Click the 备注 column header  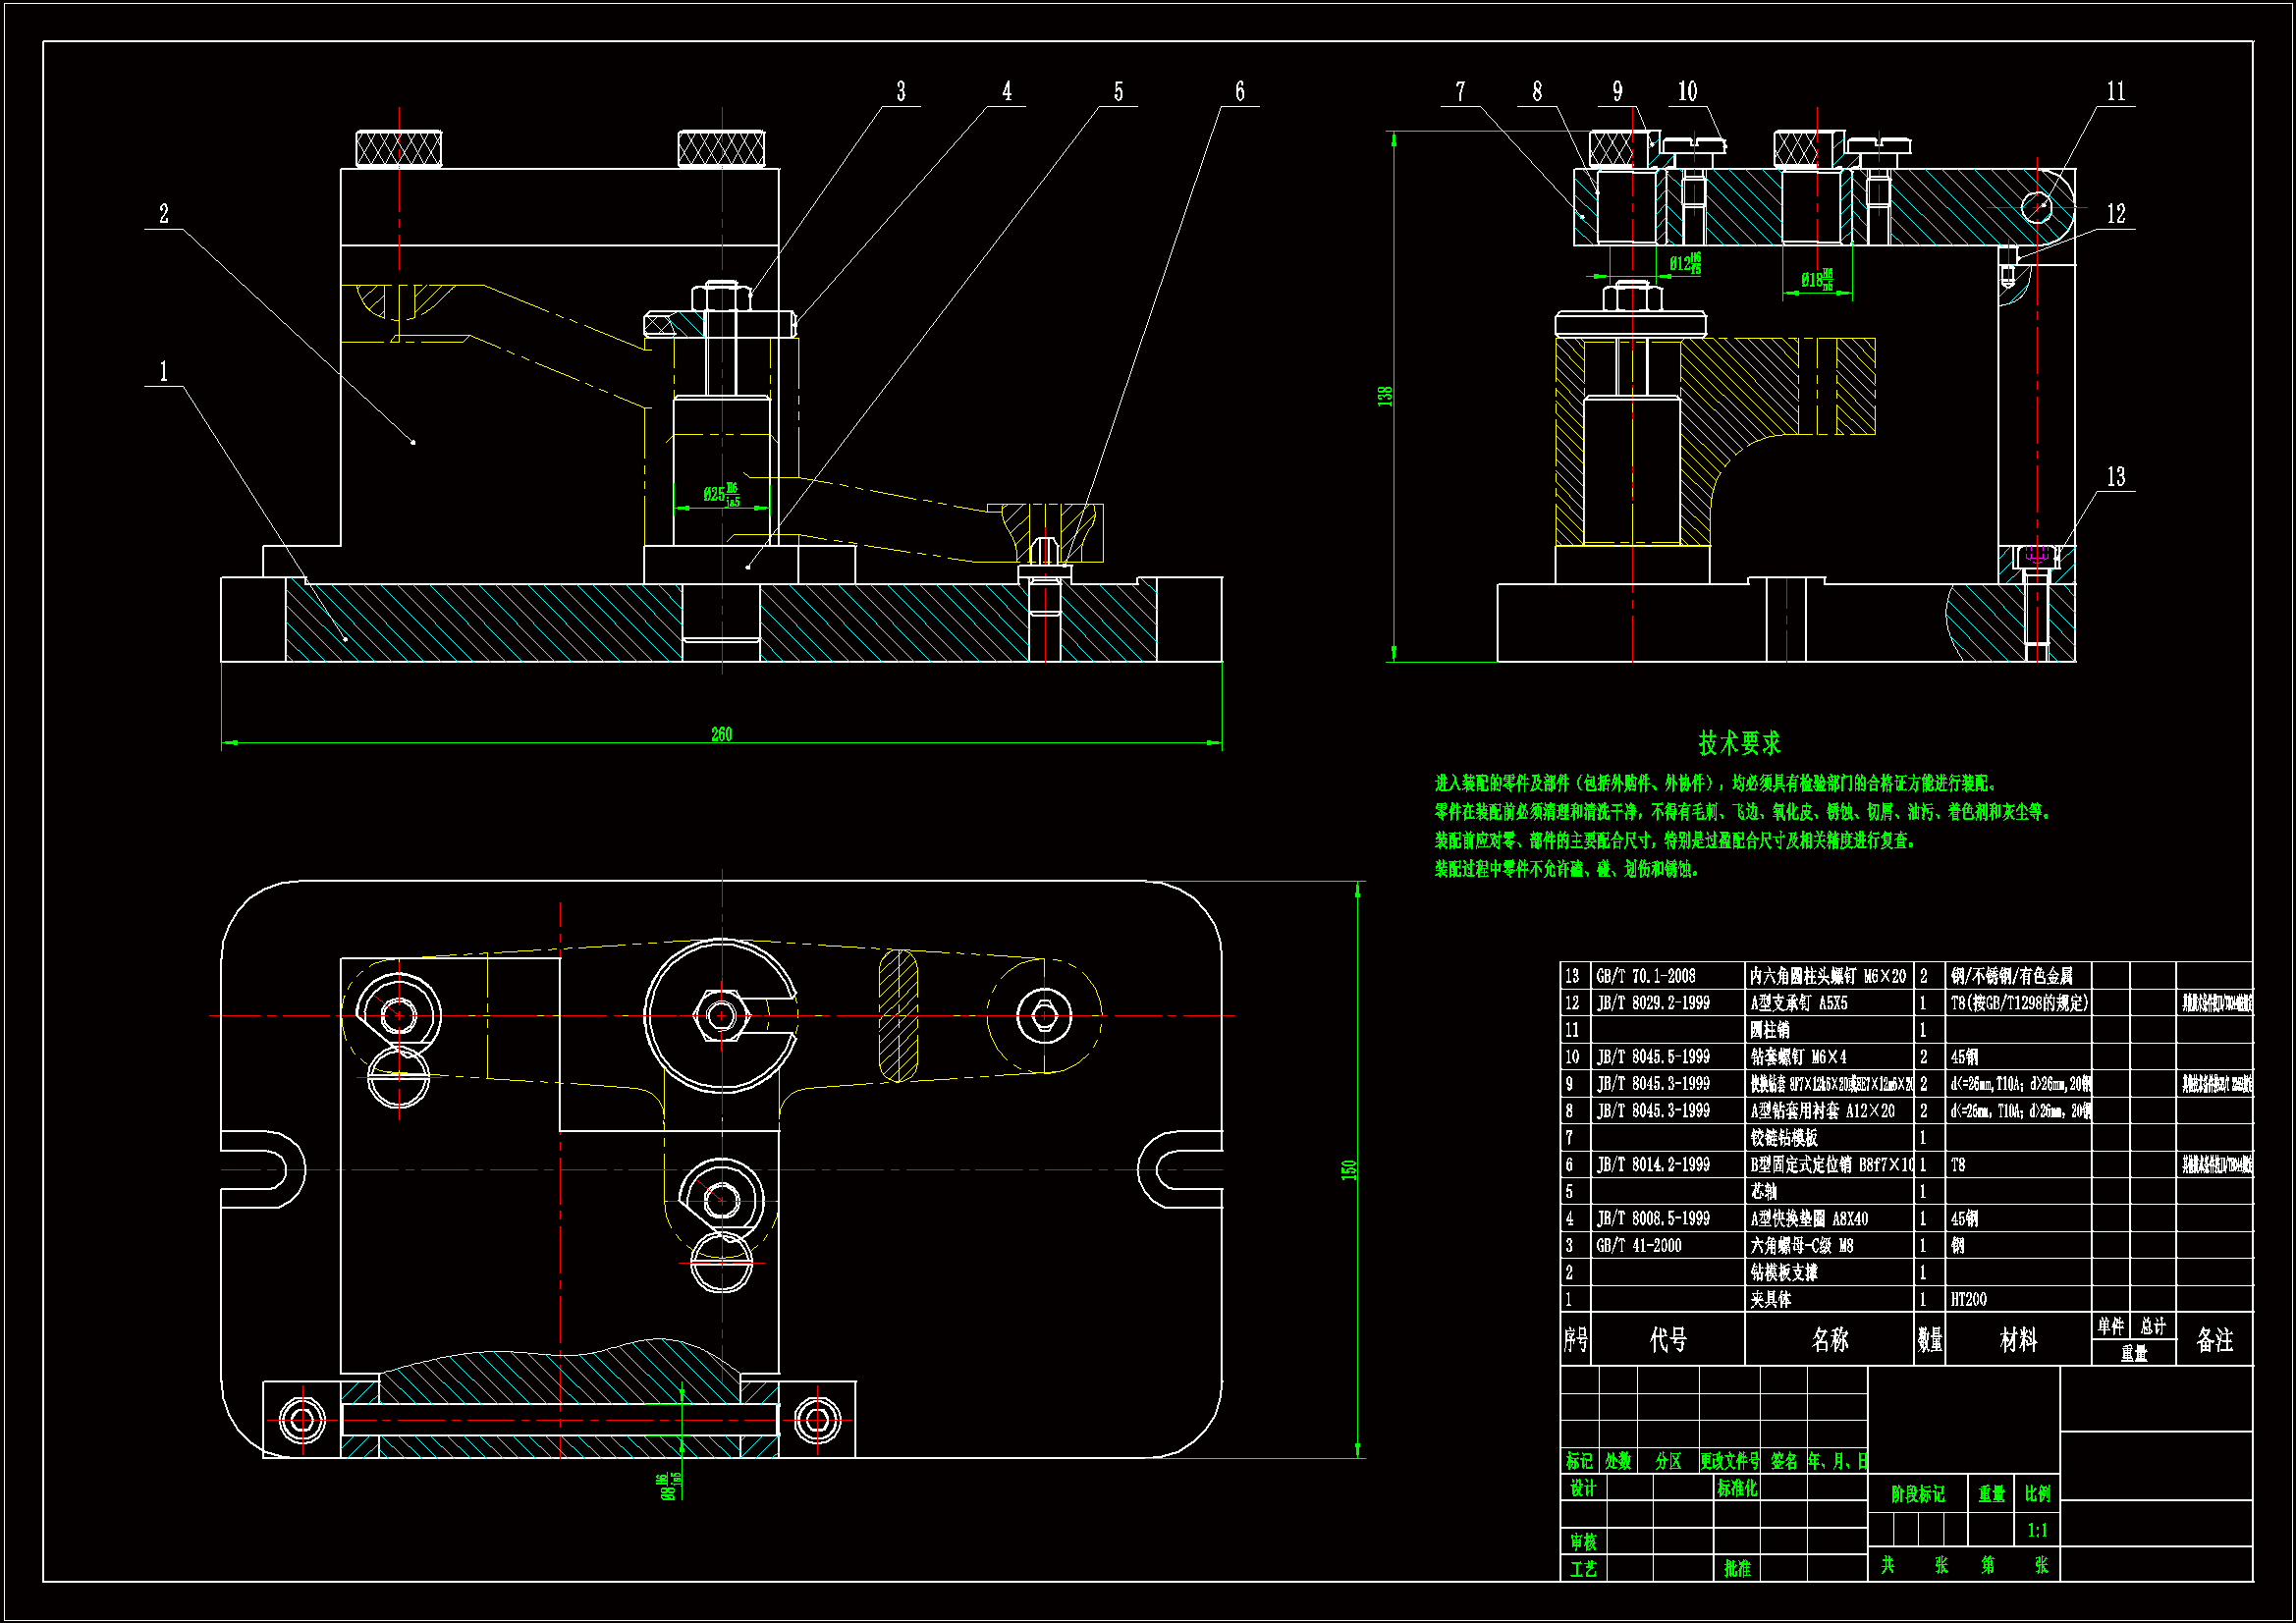tap(2214, 1340)
